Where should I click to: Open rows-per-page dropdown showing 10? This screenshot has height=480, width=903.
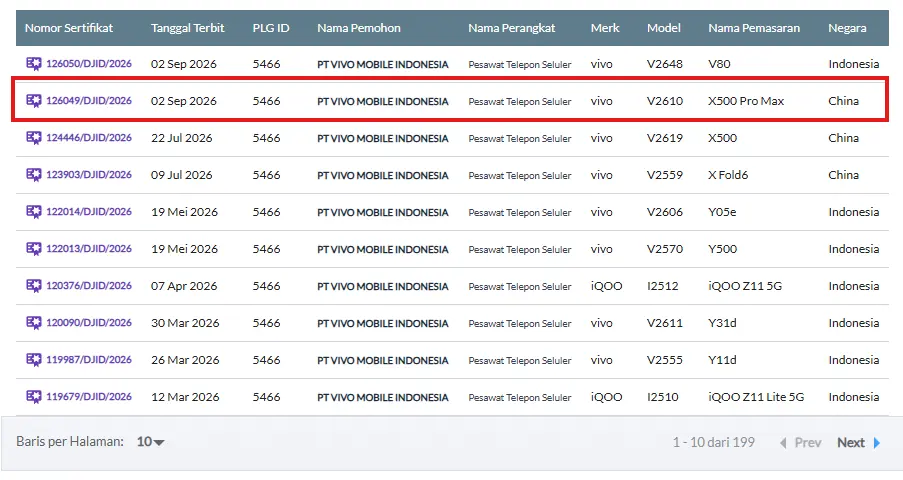coord(150,442)
